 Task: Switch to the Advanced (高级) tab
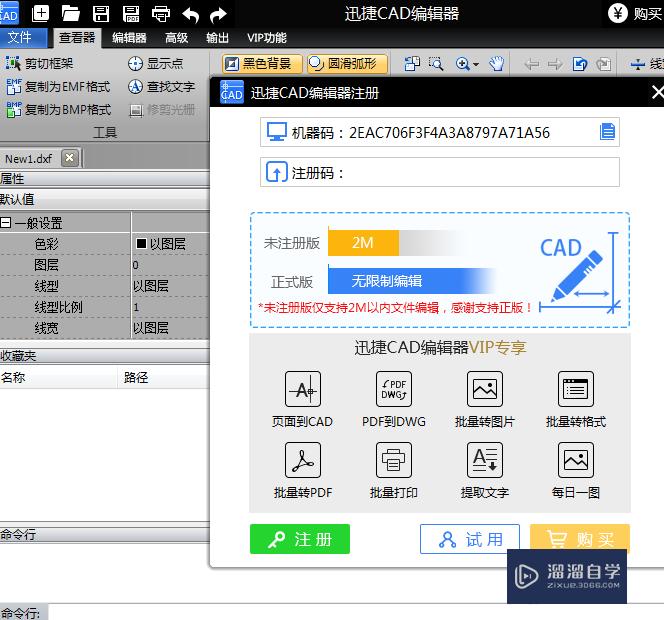177,38
